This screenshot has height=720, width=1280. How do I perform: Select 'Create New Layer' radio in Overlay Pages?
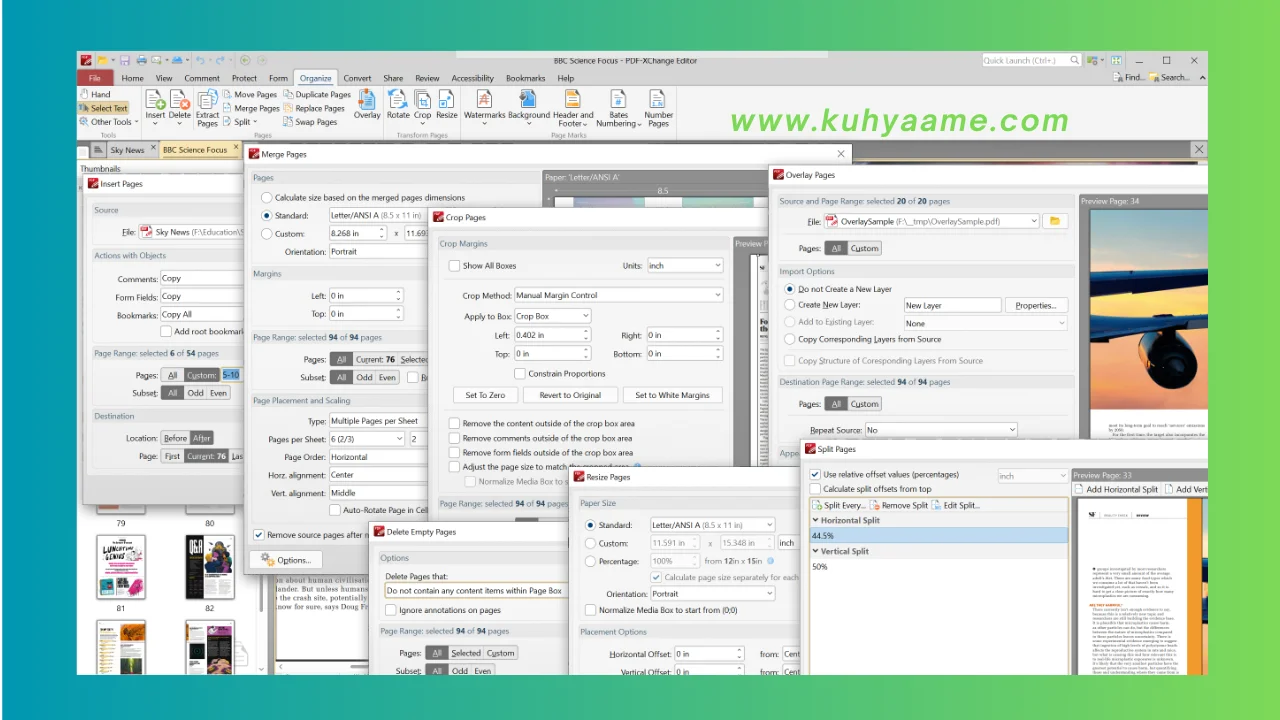point(790,305)
